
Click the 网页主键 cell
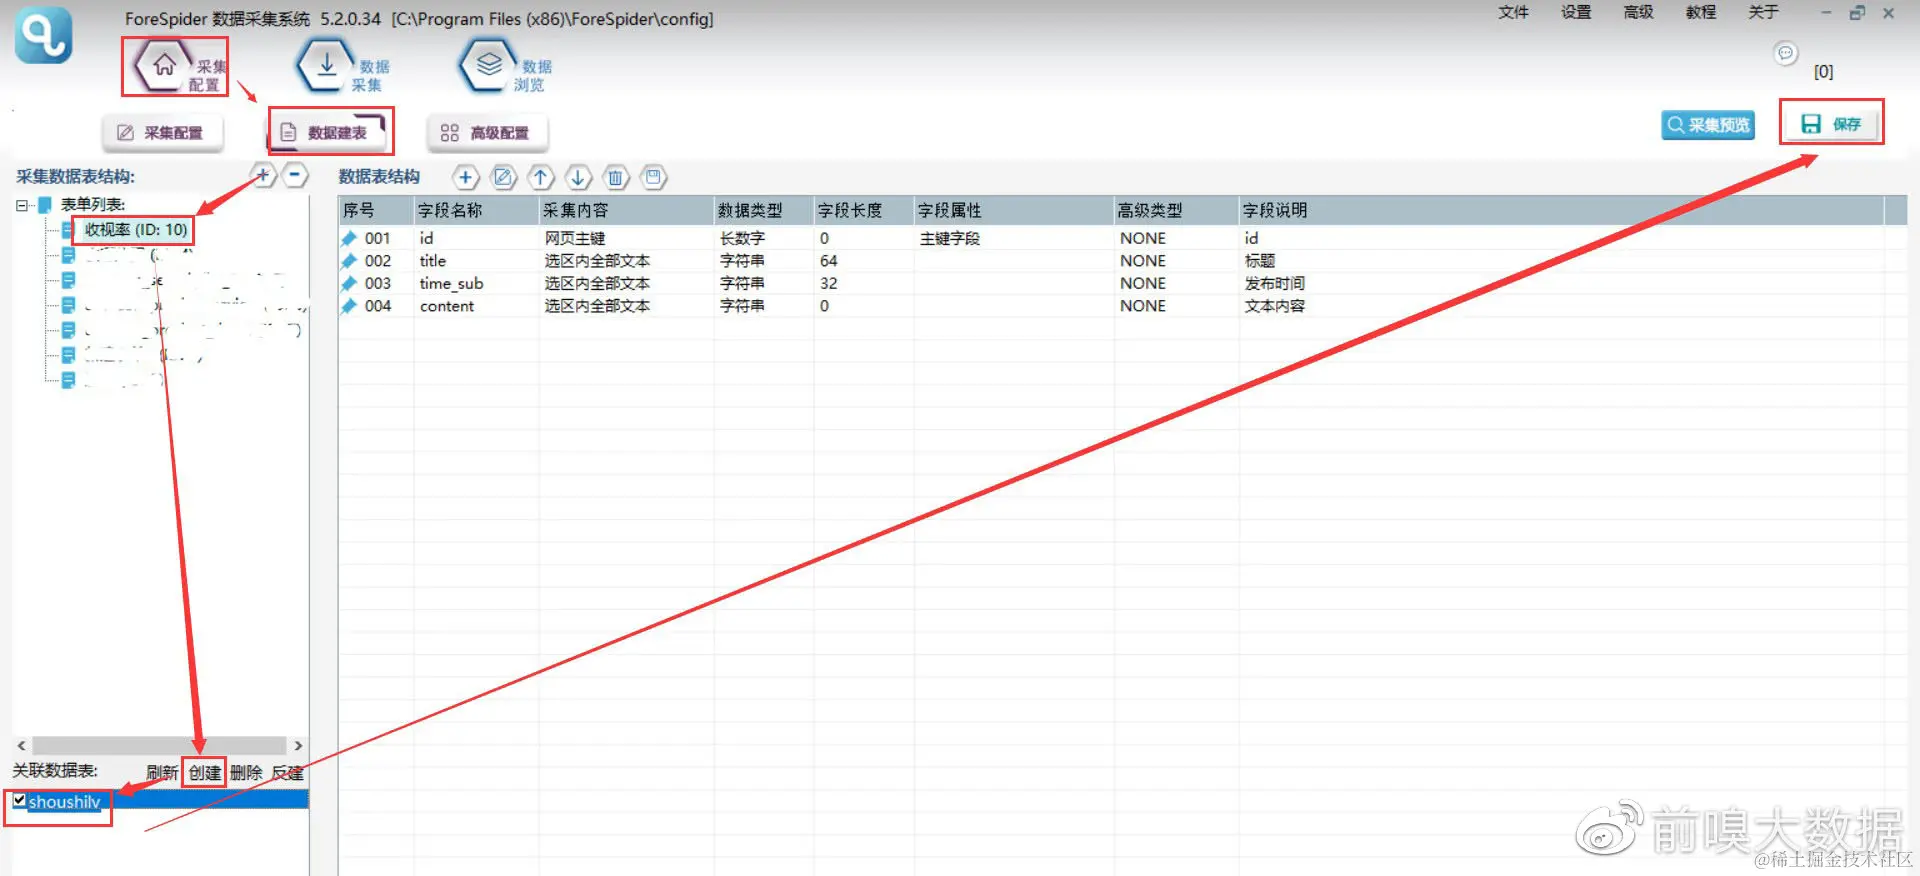(575, 238)
